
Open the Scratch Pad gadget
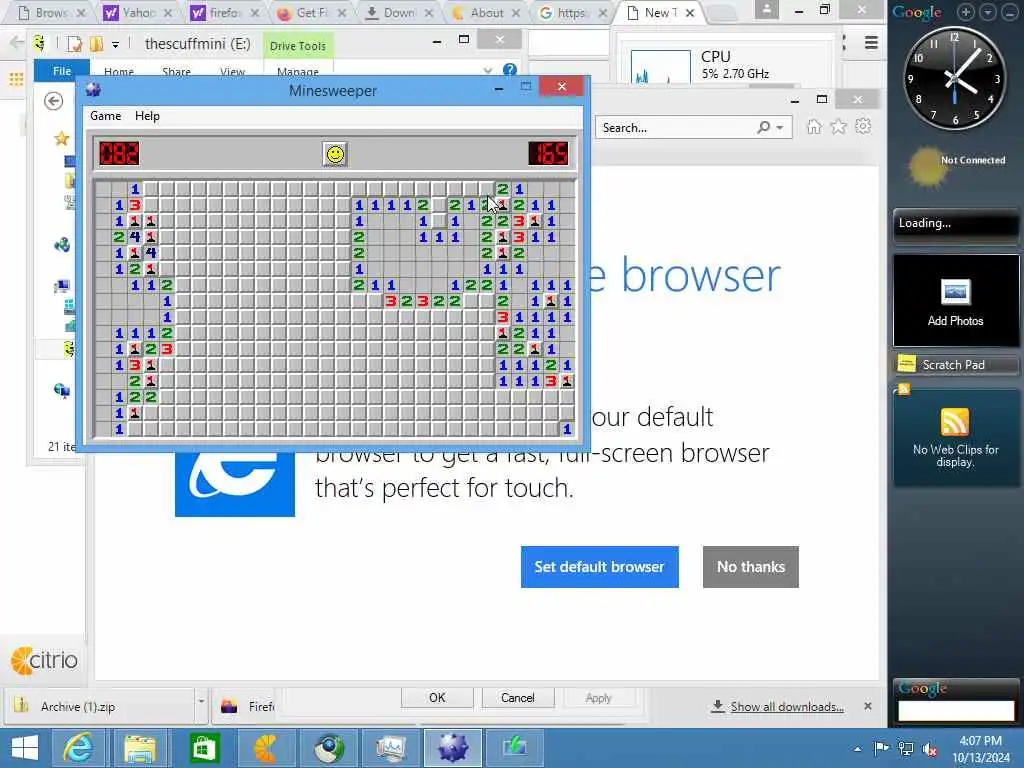(x=954, y=364)
